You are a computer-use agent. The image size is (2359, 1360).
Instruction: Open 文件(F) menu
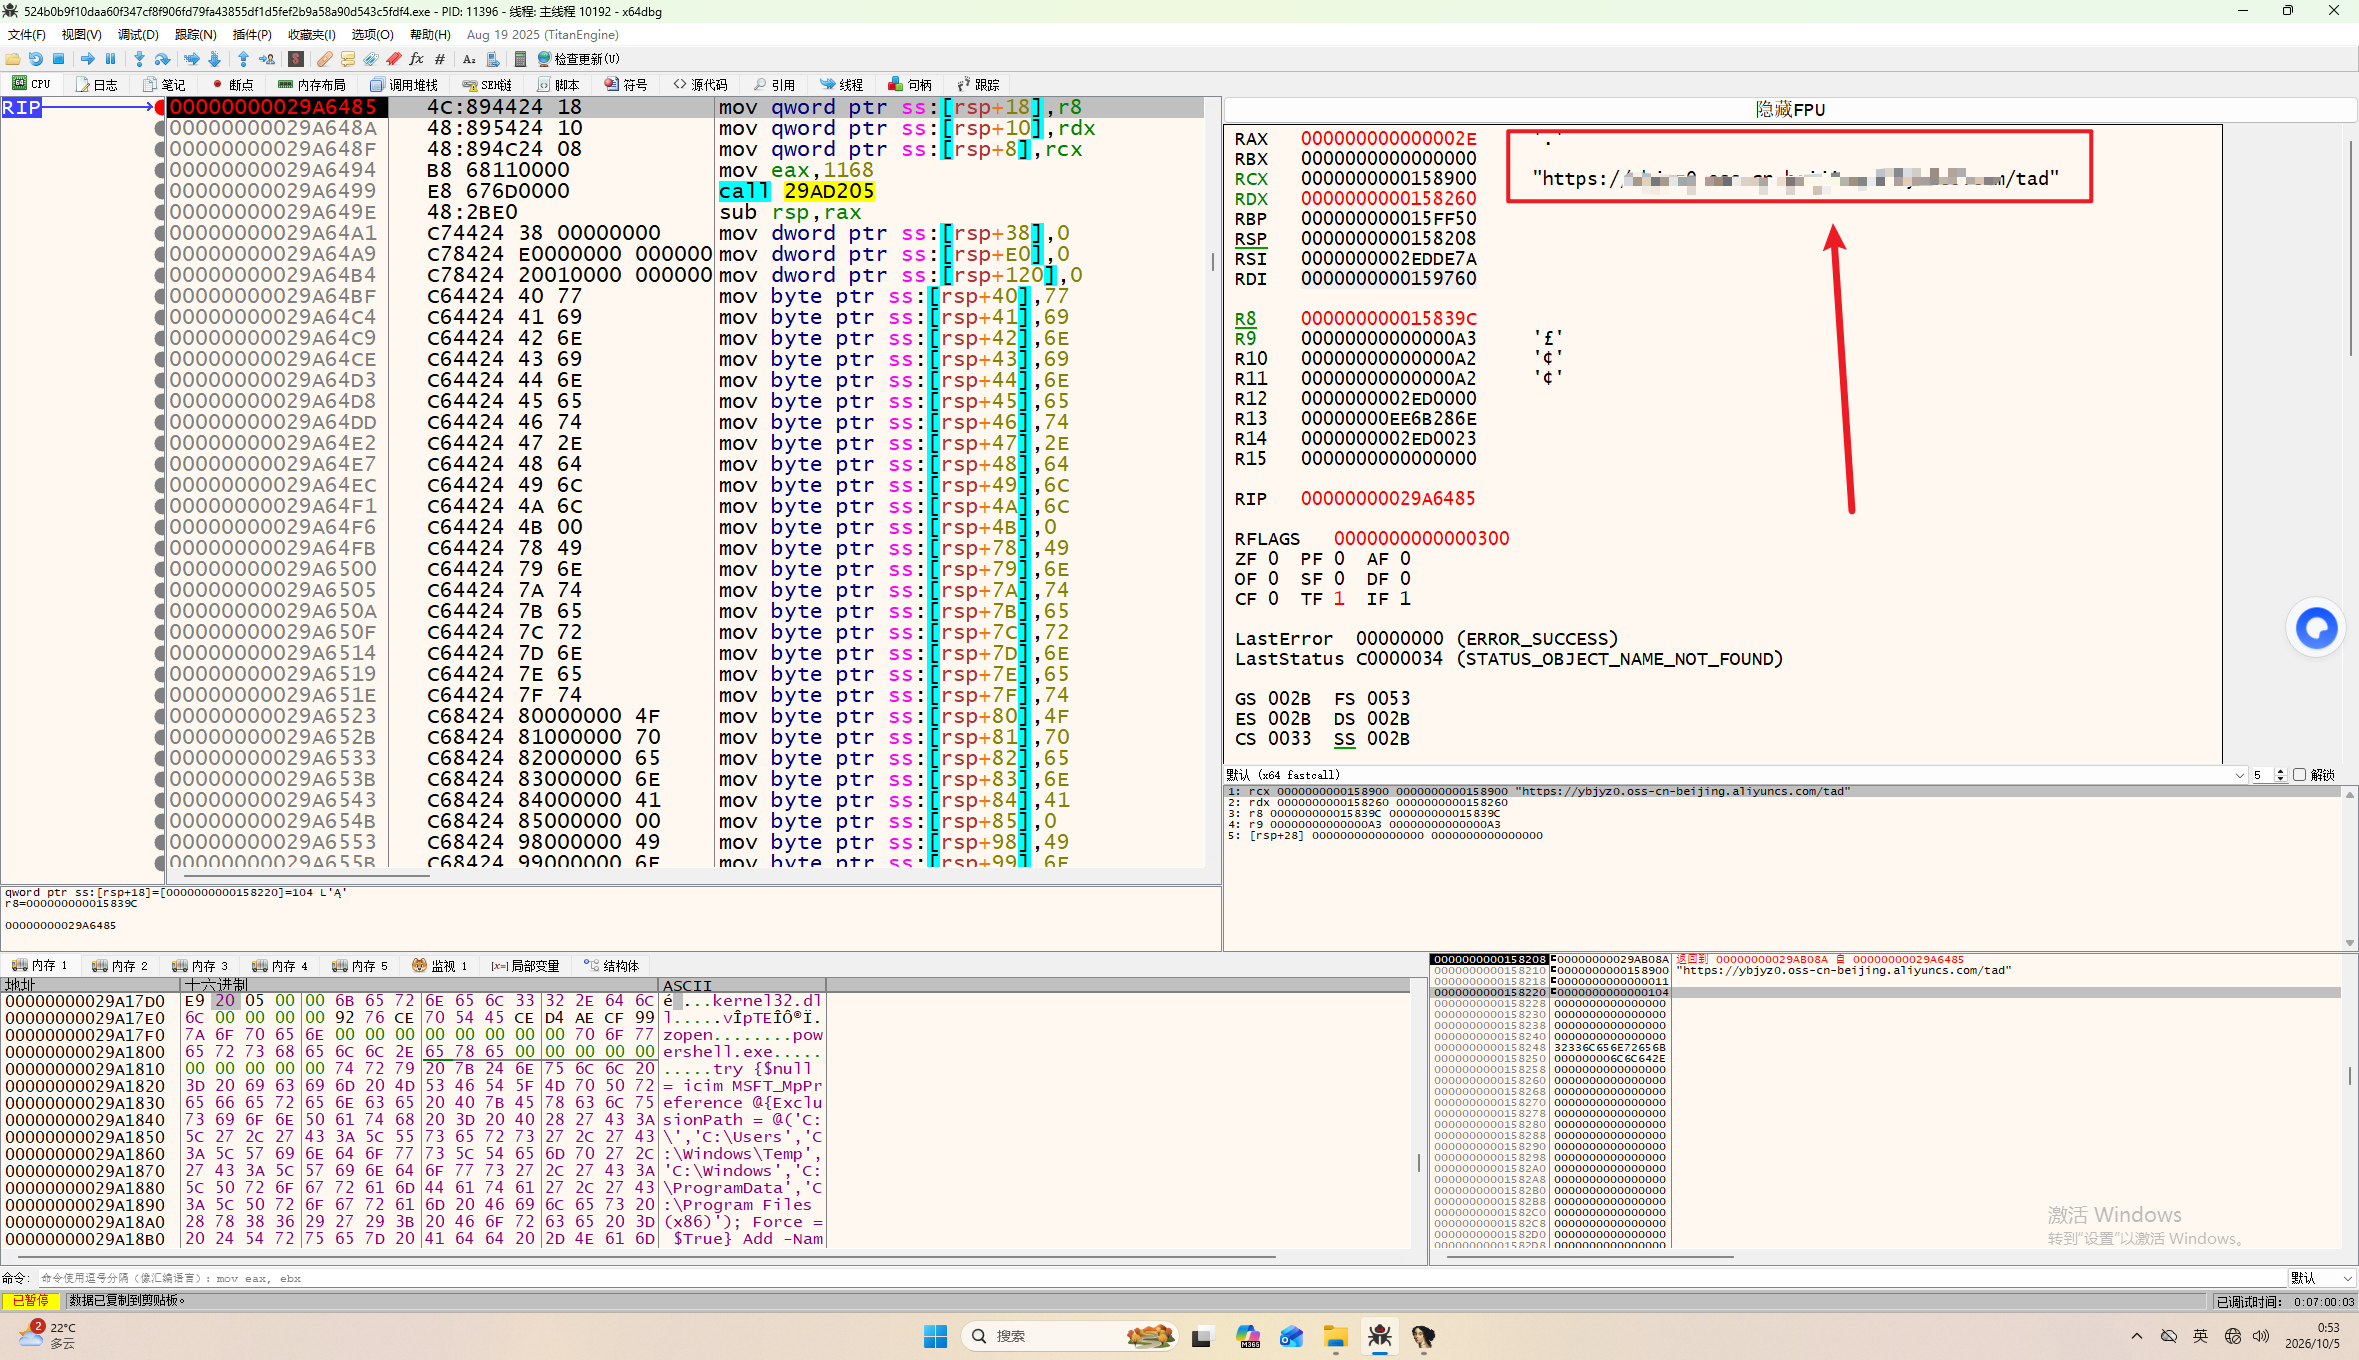[x=26, y=35]
